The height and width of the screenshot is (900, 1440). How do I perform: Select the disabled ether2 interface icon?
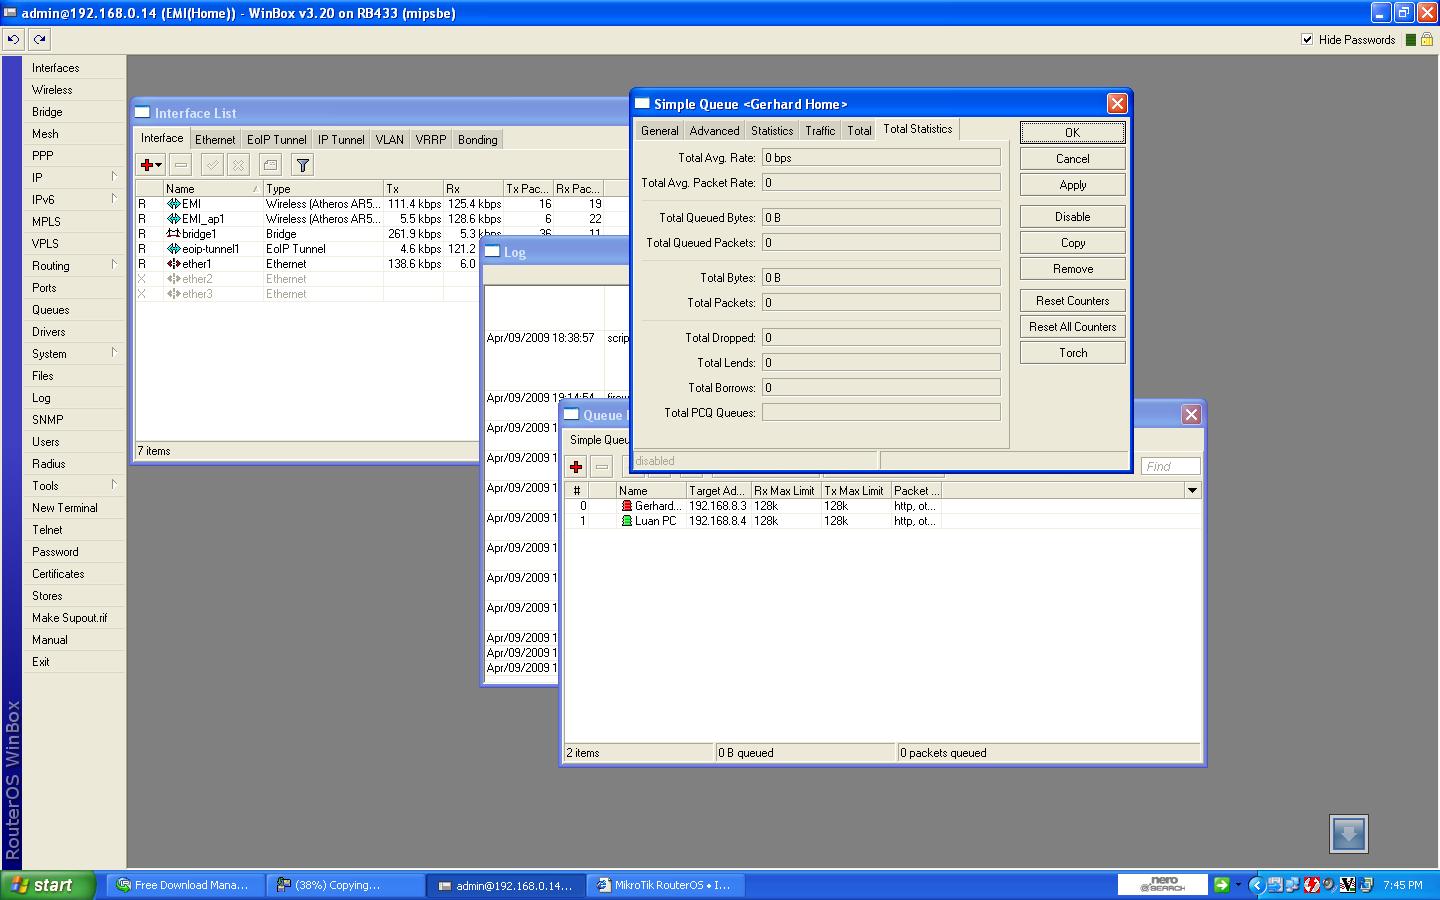[x=174, y=279]
